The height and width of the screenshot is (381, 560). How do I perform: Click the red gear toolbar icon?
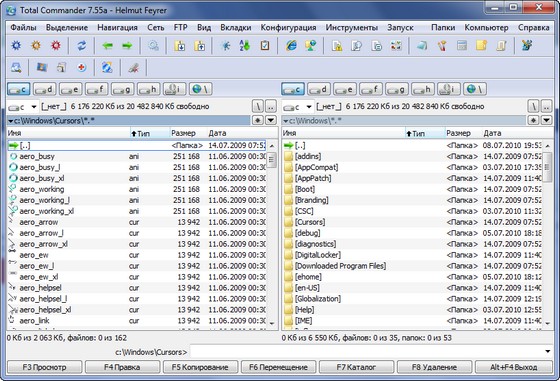(x=56, y=46)
